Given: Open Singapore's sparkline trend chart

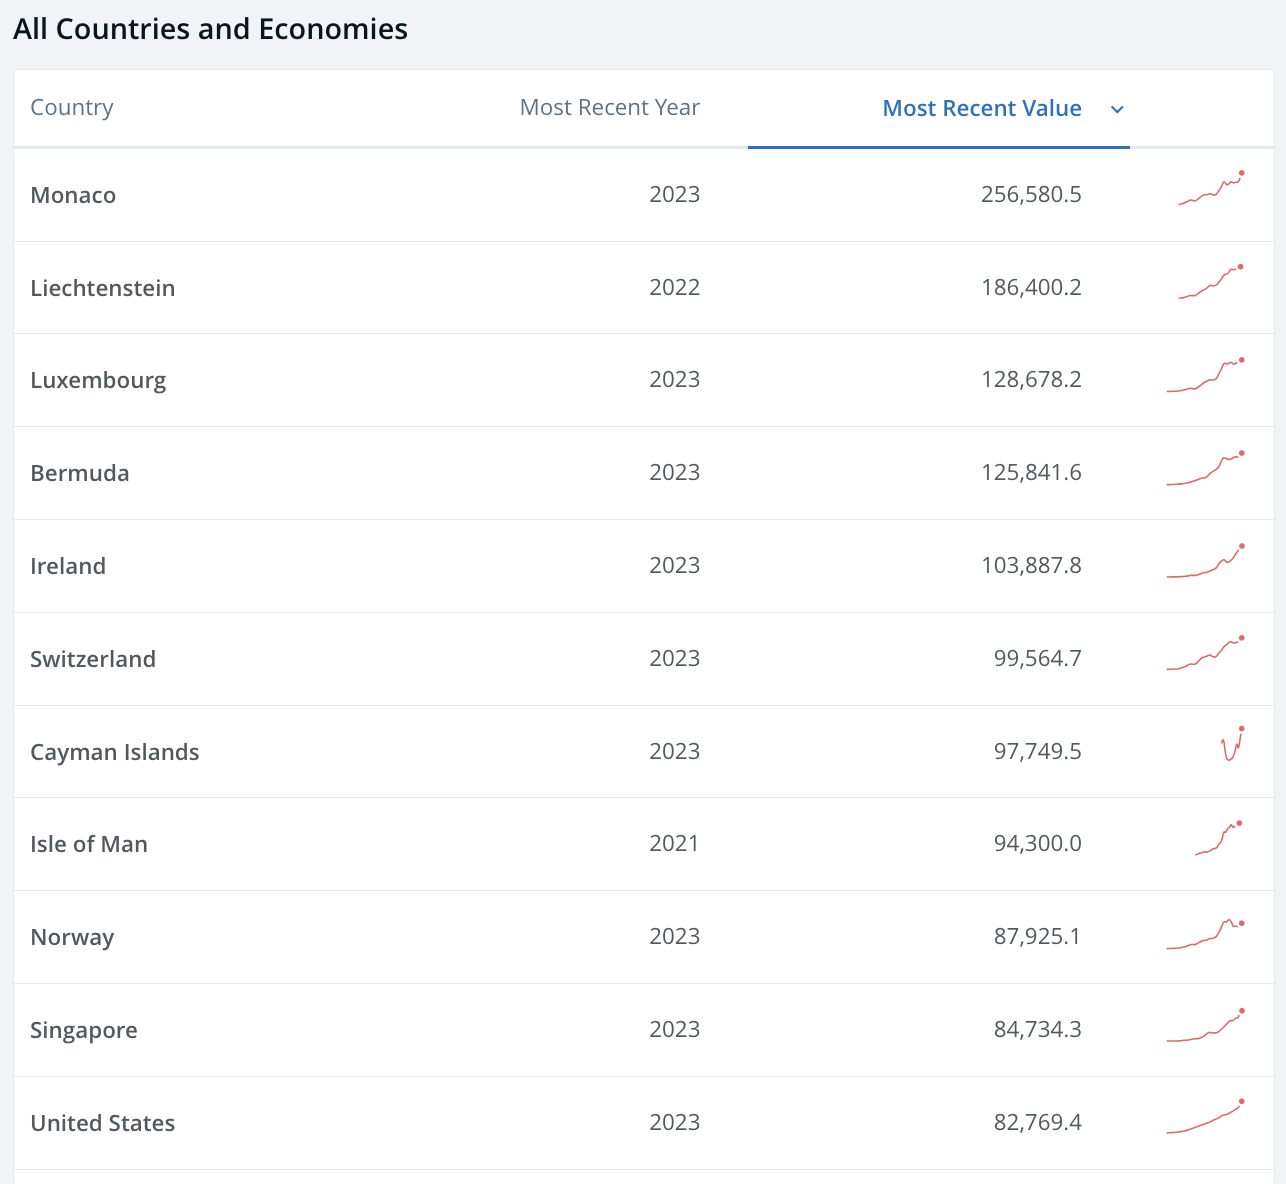Looking at the screenshot, I should [1206, 1025].
